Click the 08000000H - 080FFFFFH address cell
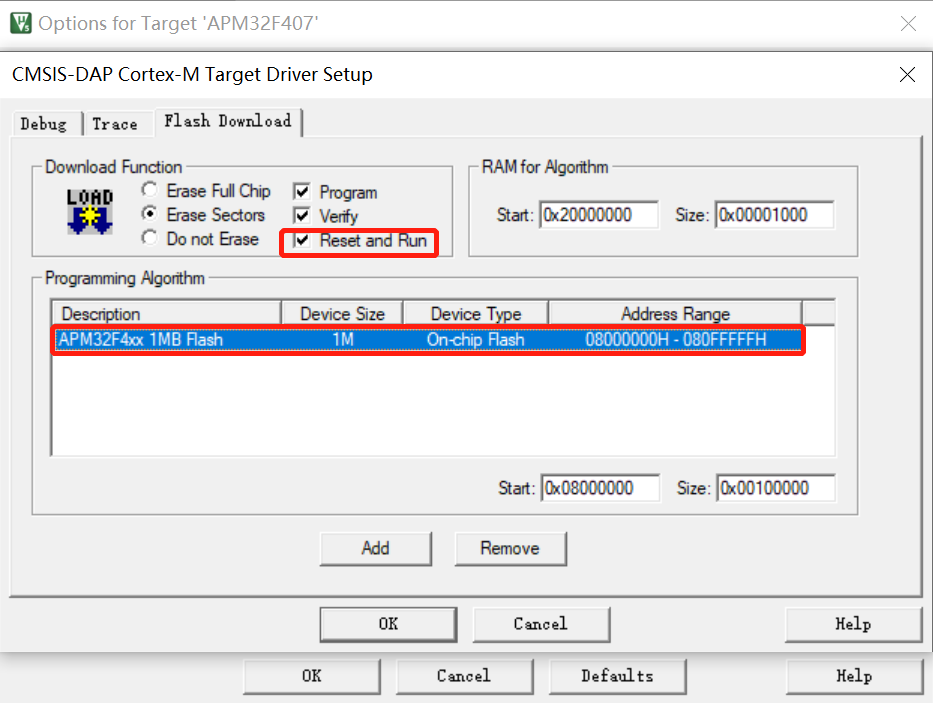Screen dimensions: 933x703 pos(675,340)
